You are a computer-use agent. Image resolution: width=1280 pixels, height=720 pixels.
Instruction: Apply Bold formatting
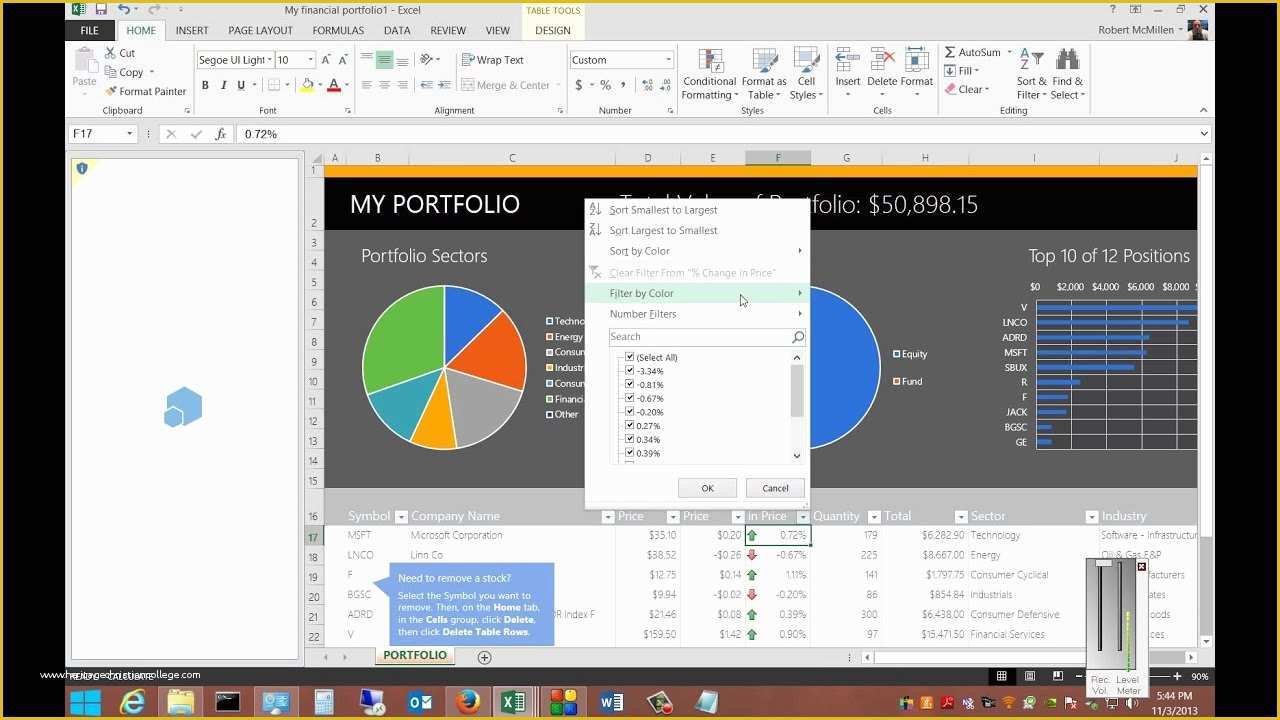click(x=205, y=86)
